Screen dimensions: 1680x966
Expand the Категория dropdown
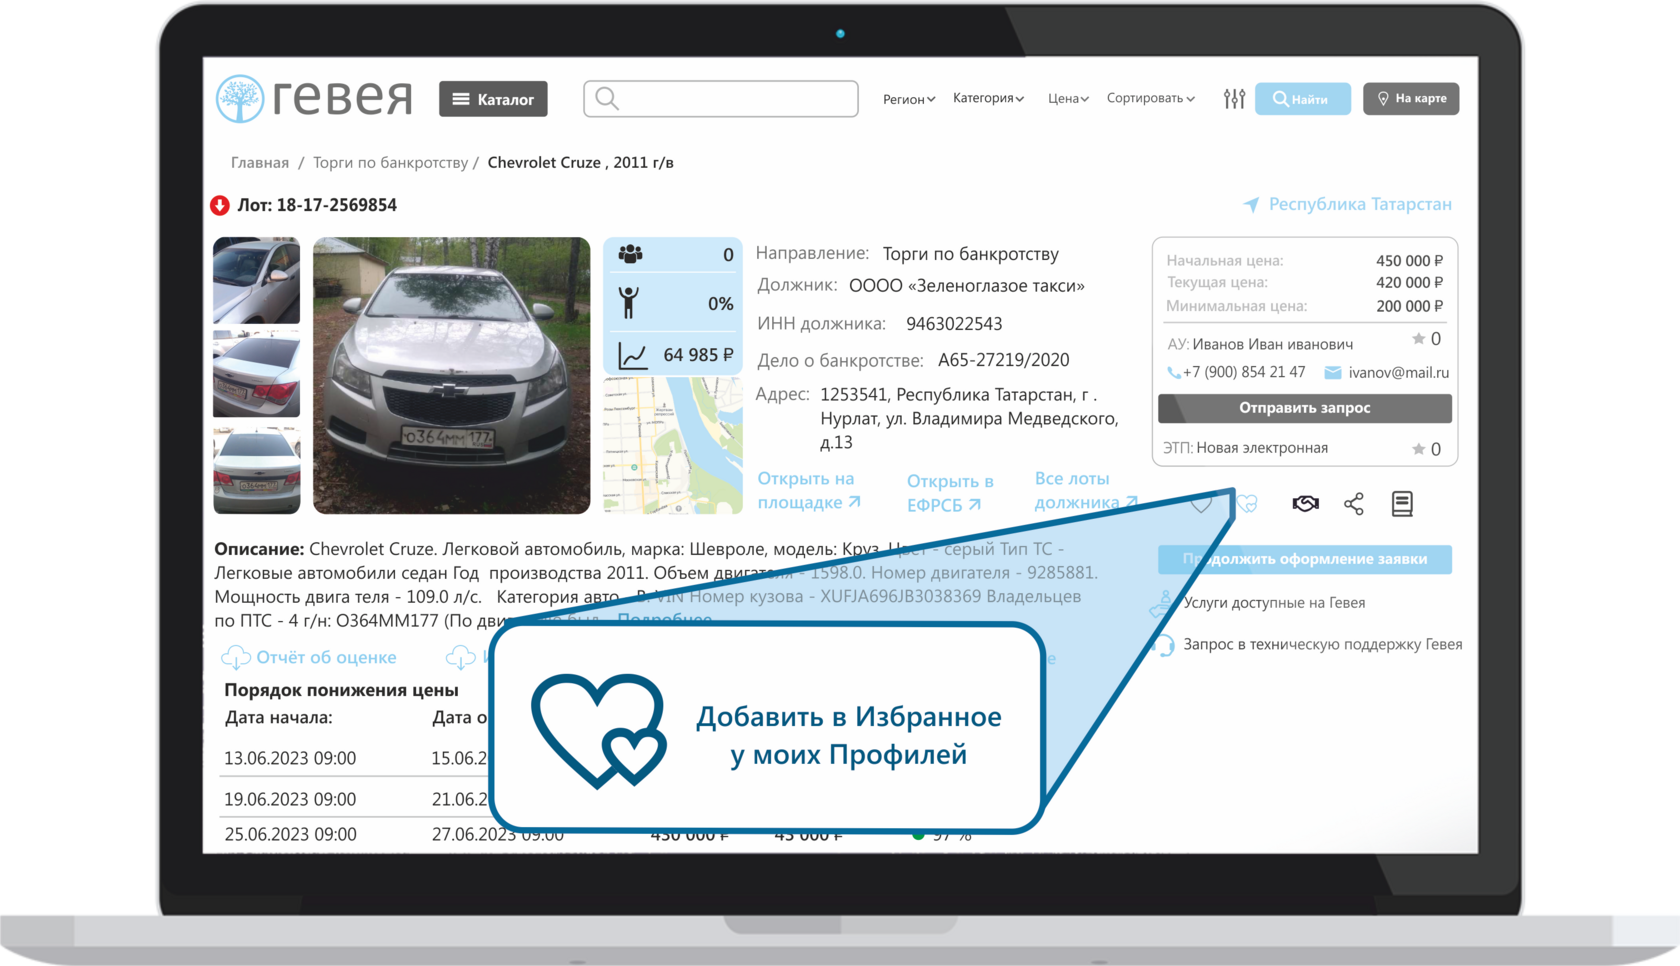tap(988, 98)
